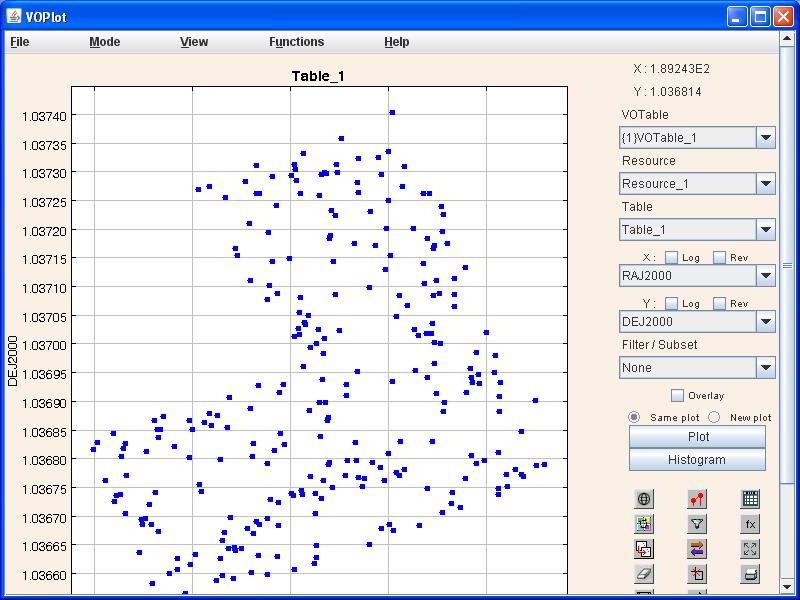Image resolution: width=800 pixels, height=600 pixels.
Task: Maximize the VOPlot window
Action: [760, 17]
